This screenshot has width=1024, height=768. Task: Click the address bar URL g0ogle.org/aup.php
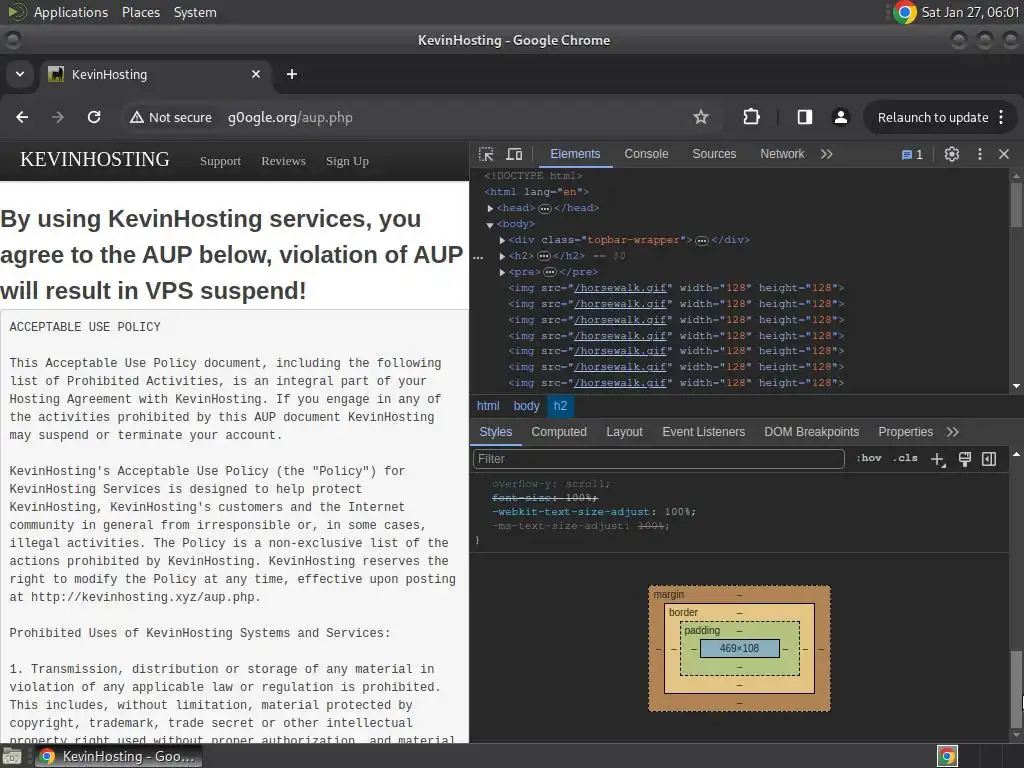click(290, 118)
